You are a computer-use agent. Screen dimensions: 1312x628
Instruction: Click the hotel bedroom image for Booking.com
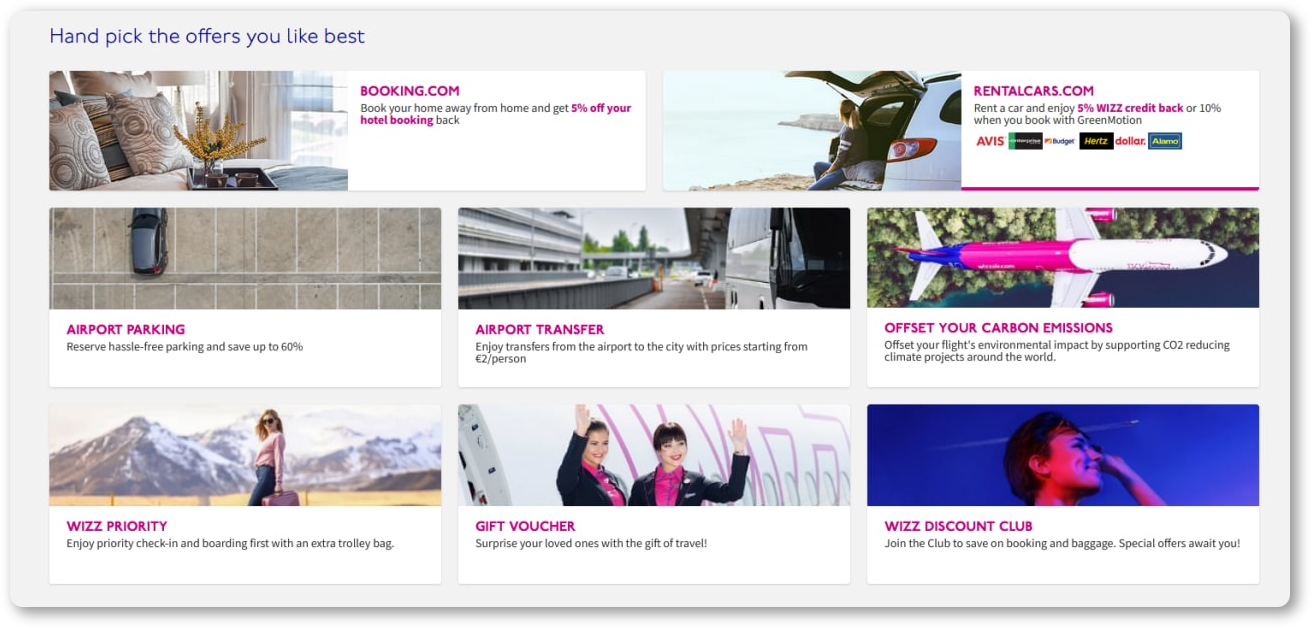[198, 130]
